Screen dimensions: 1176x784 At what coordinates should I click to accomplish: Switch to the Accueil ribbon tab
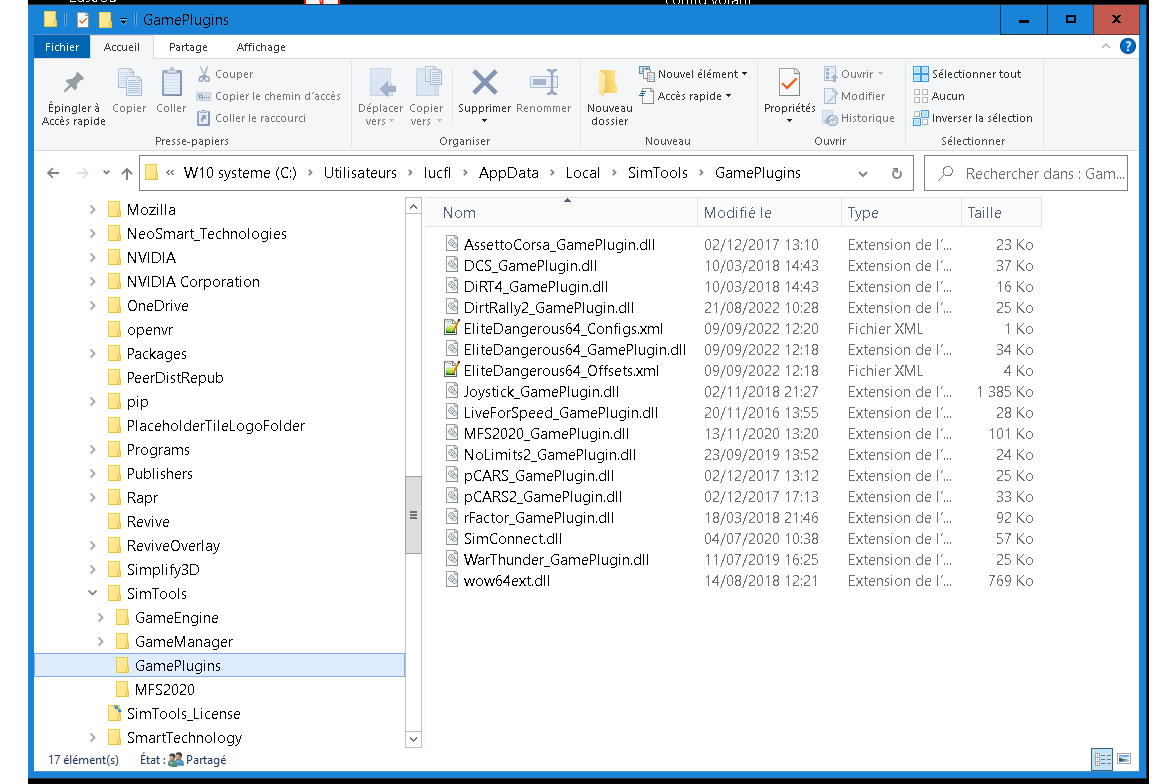[122, 47]
